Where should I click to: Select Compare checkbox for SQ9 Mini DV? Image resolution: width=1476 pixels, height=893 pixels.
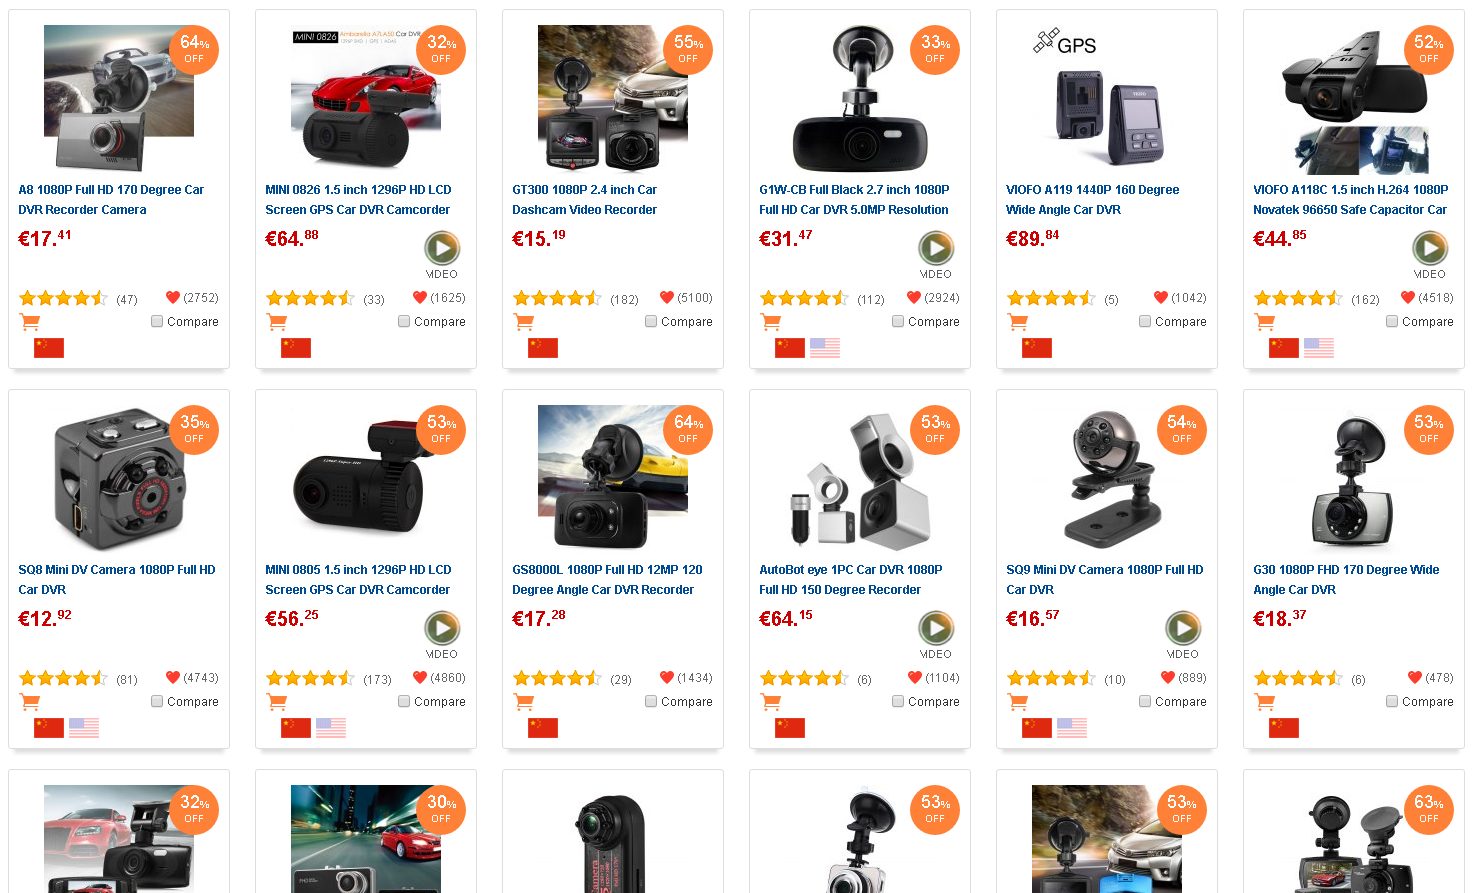click(1145, 701)
